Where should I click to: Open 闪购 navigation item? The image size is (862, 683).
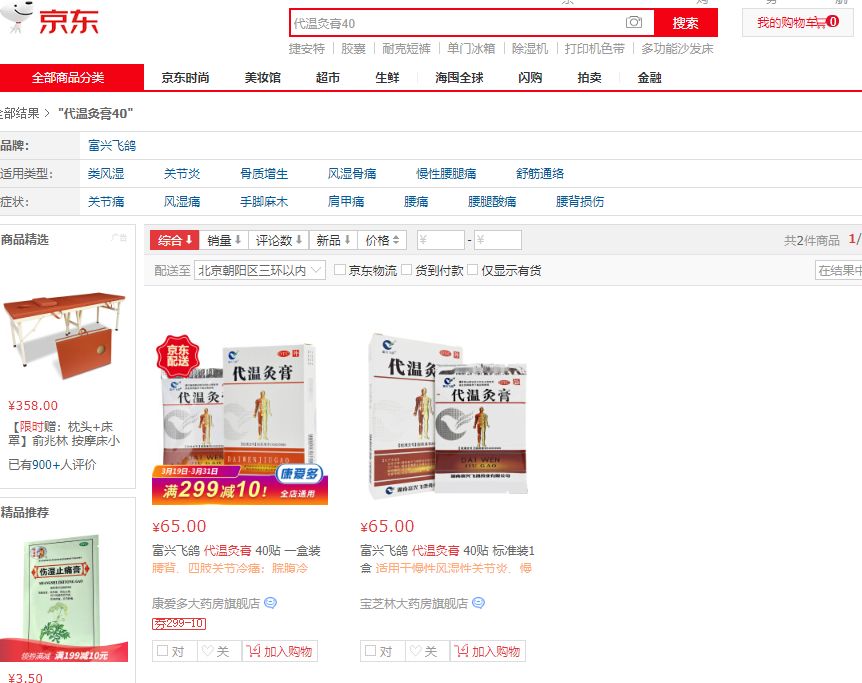pyautogui.click(x=530, y=78)
